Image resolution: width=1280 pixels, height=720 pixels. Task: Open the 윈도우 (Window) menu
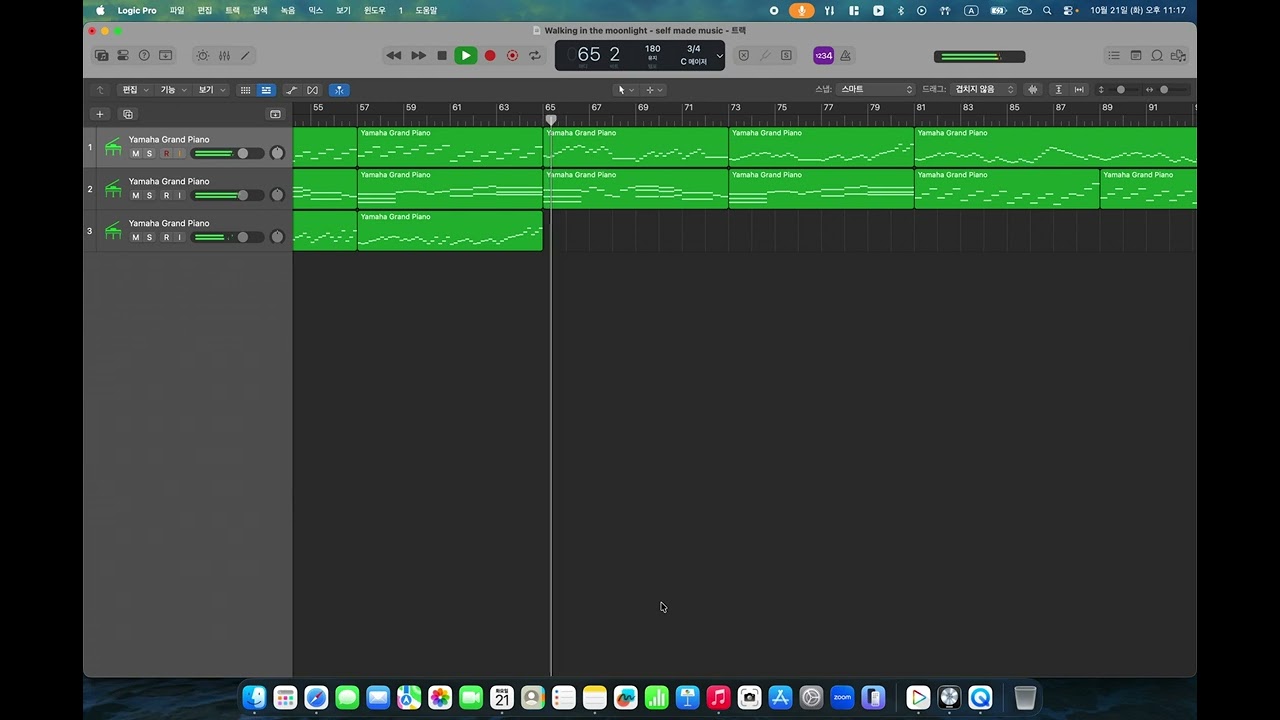pos(375,10)
